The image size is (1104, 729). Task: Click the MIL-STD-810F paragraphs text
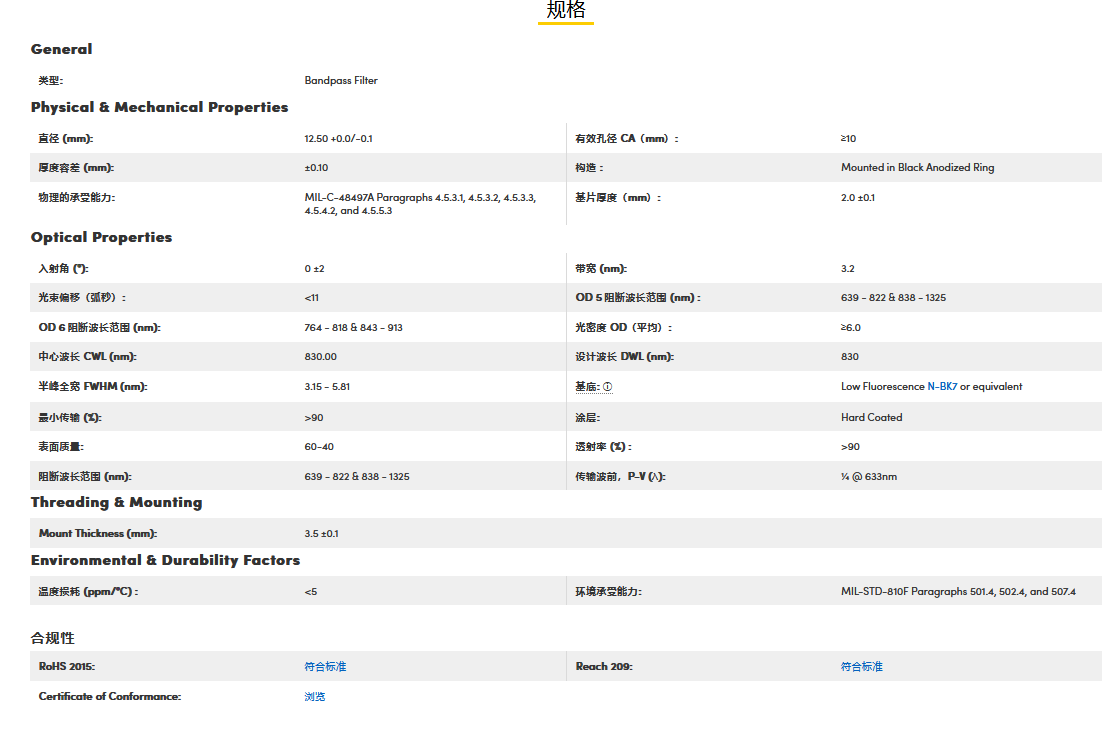(x=957, y=591)
